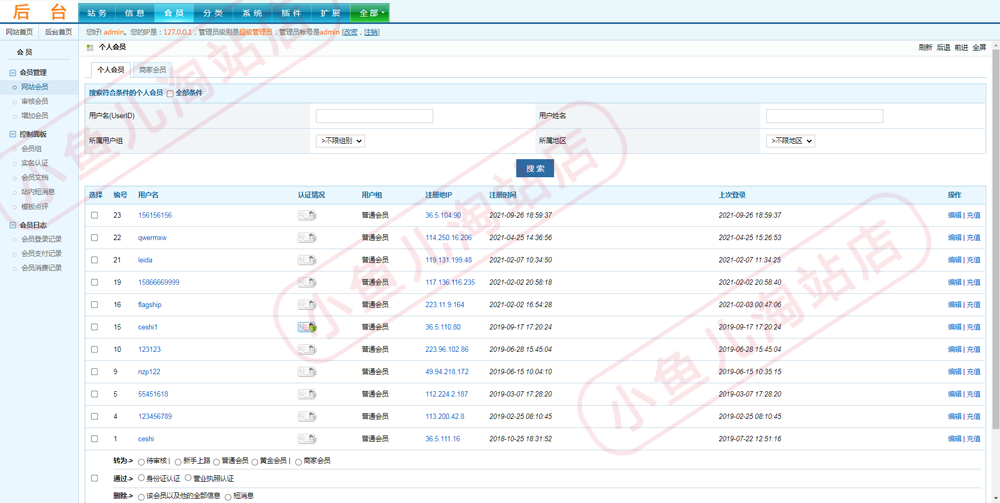Collapse the 会员管理 sidebar section
This screenshot has width=1000, height=503.
point(13,73)
